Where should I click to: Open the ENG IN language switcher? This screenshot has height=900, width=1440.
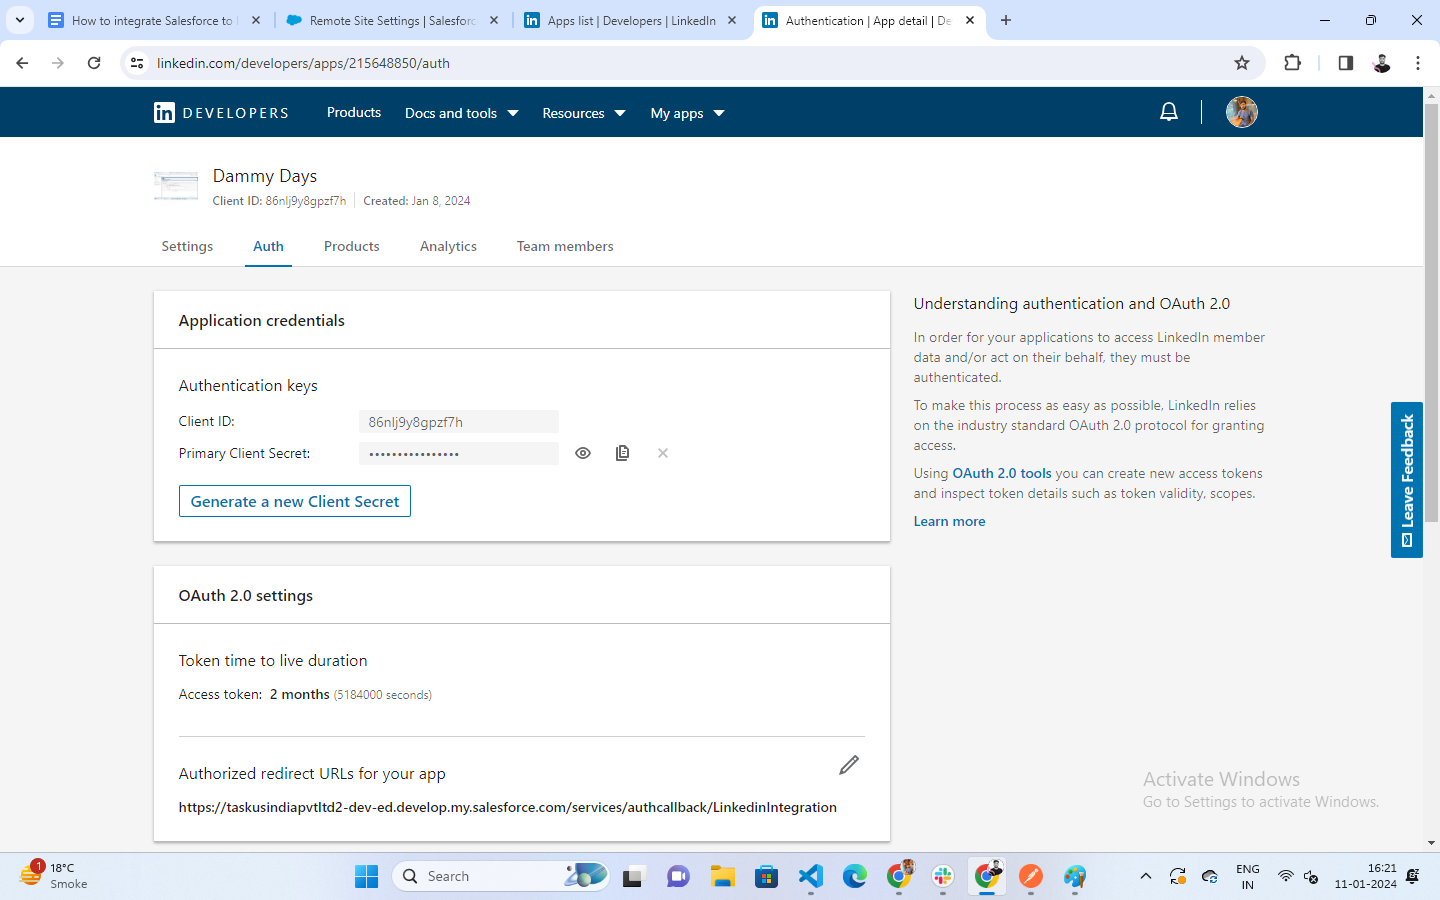pyautogui.click(x=1248, y=876)
